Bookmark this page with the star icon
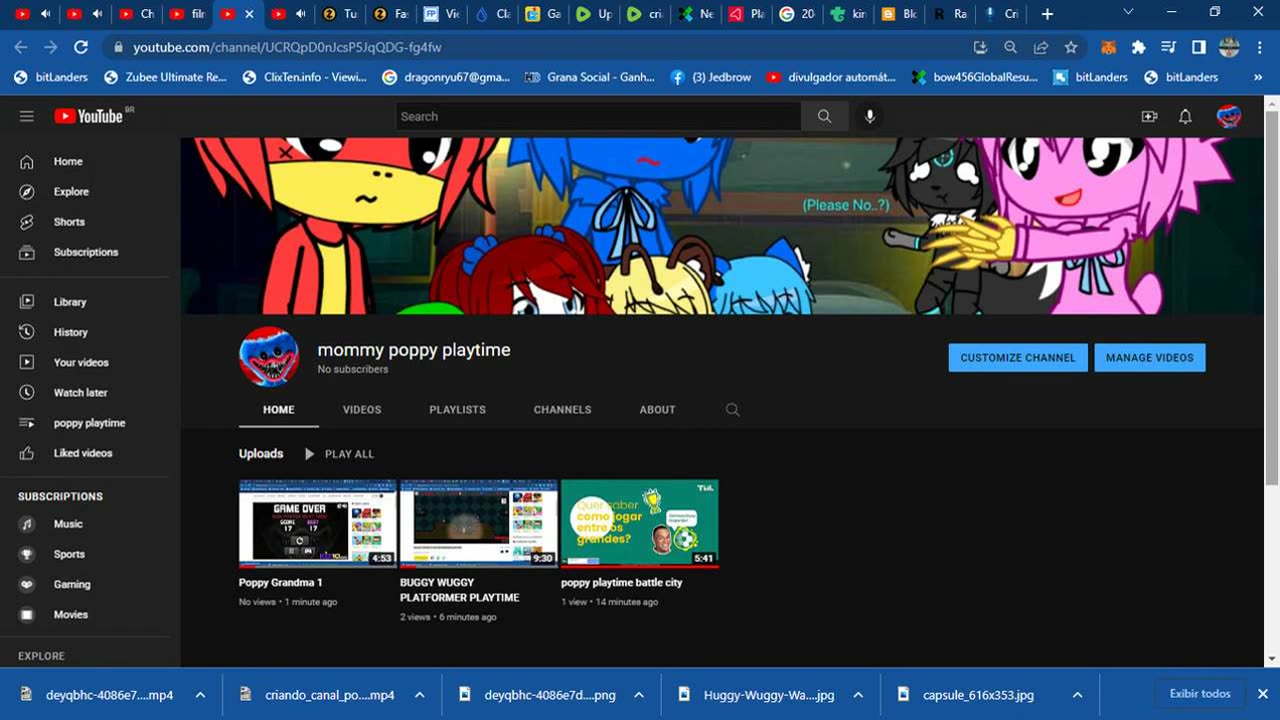Screen dimensions: 1280x720 click(x=1071, y=47)
